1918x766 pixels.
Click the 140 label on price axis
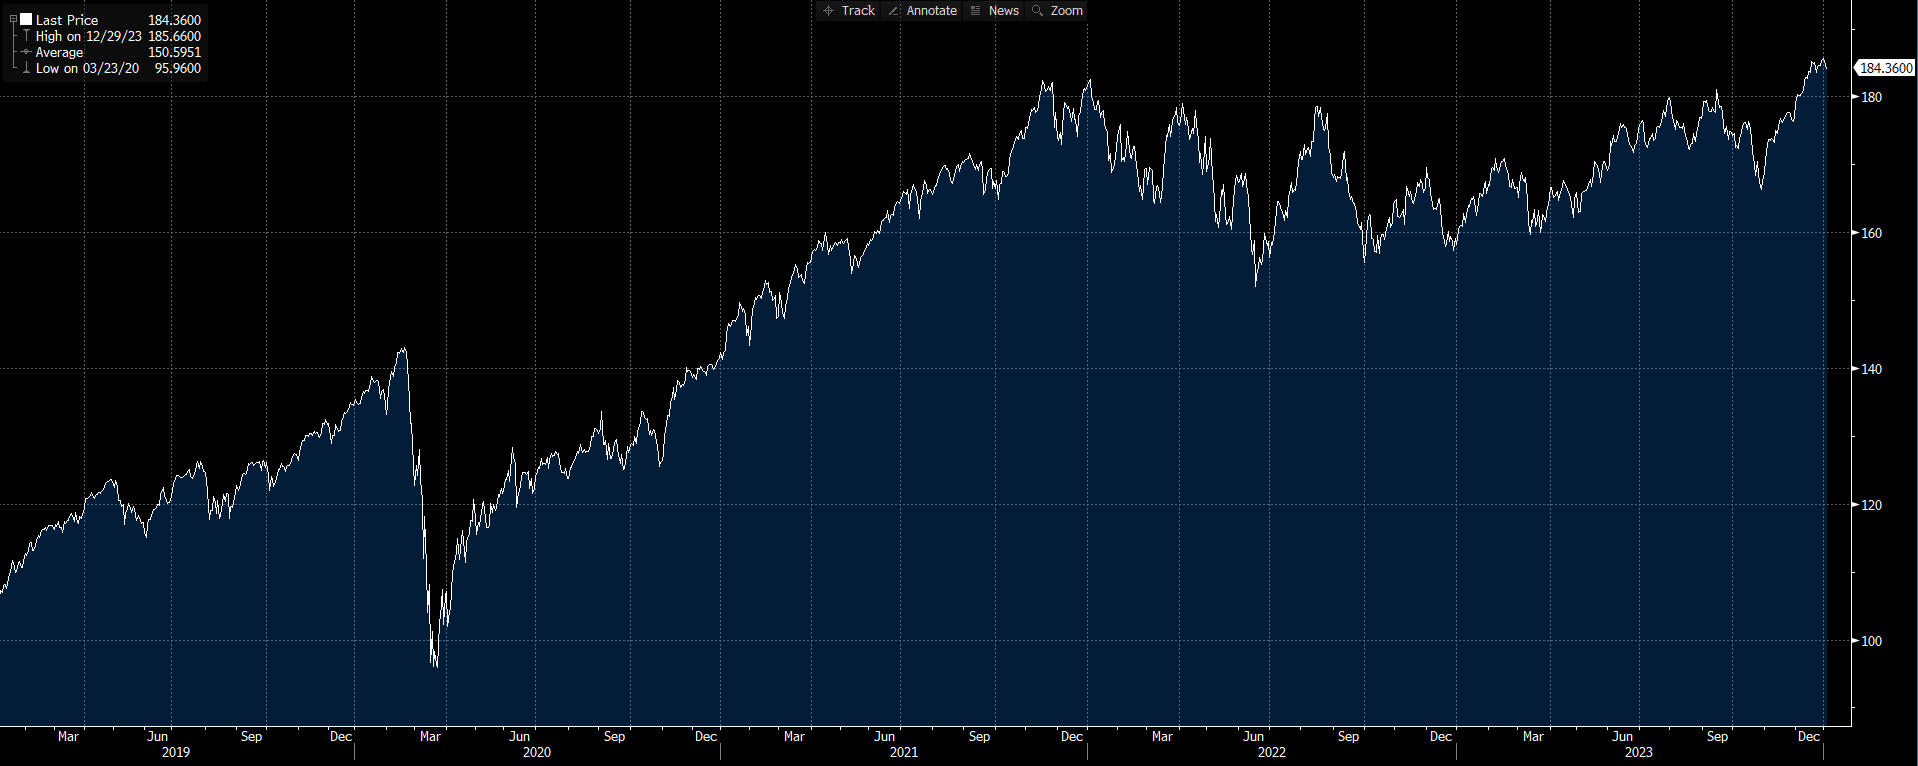tap(1870, 369)
